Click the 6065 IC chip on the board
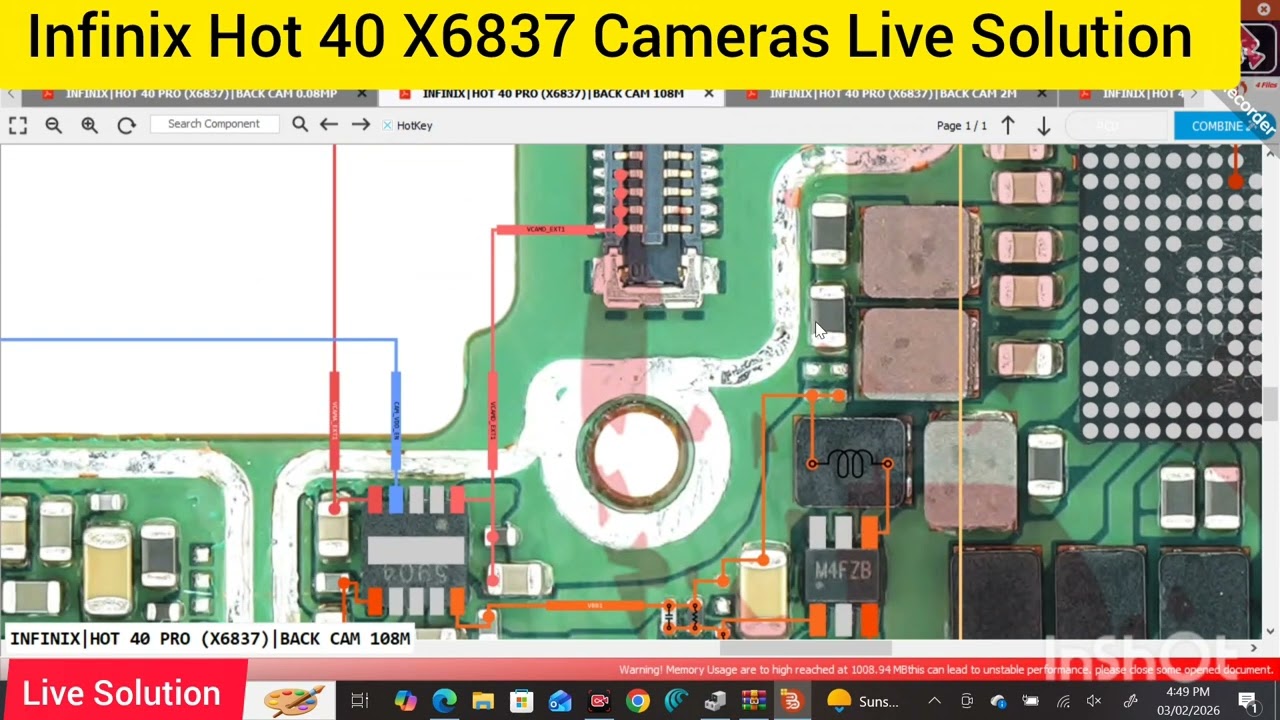The image size is (1280, 720). click(415, 552)
